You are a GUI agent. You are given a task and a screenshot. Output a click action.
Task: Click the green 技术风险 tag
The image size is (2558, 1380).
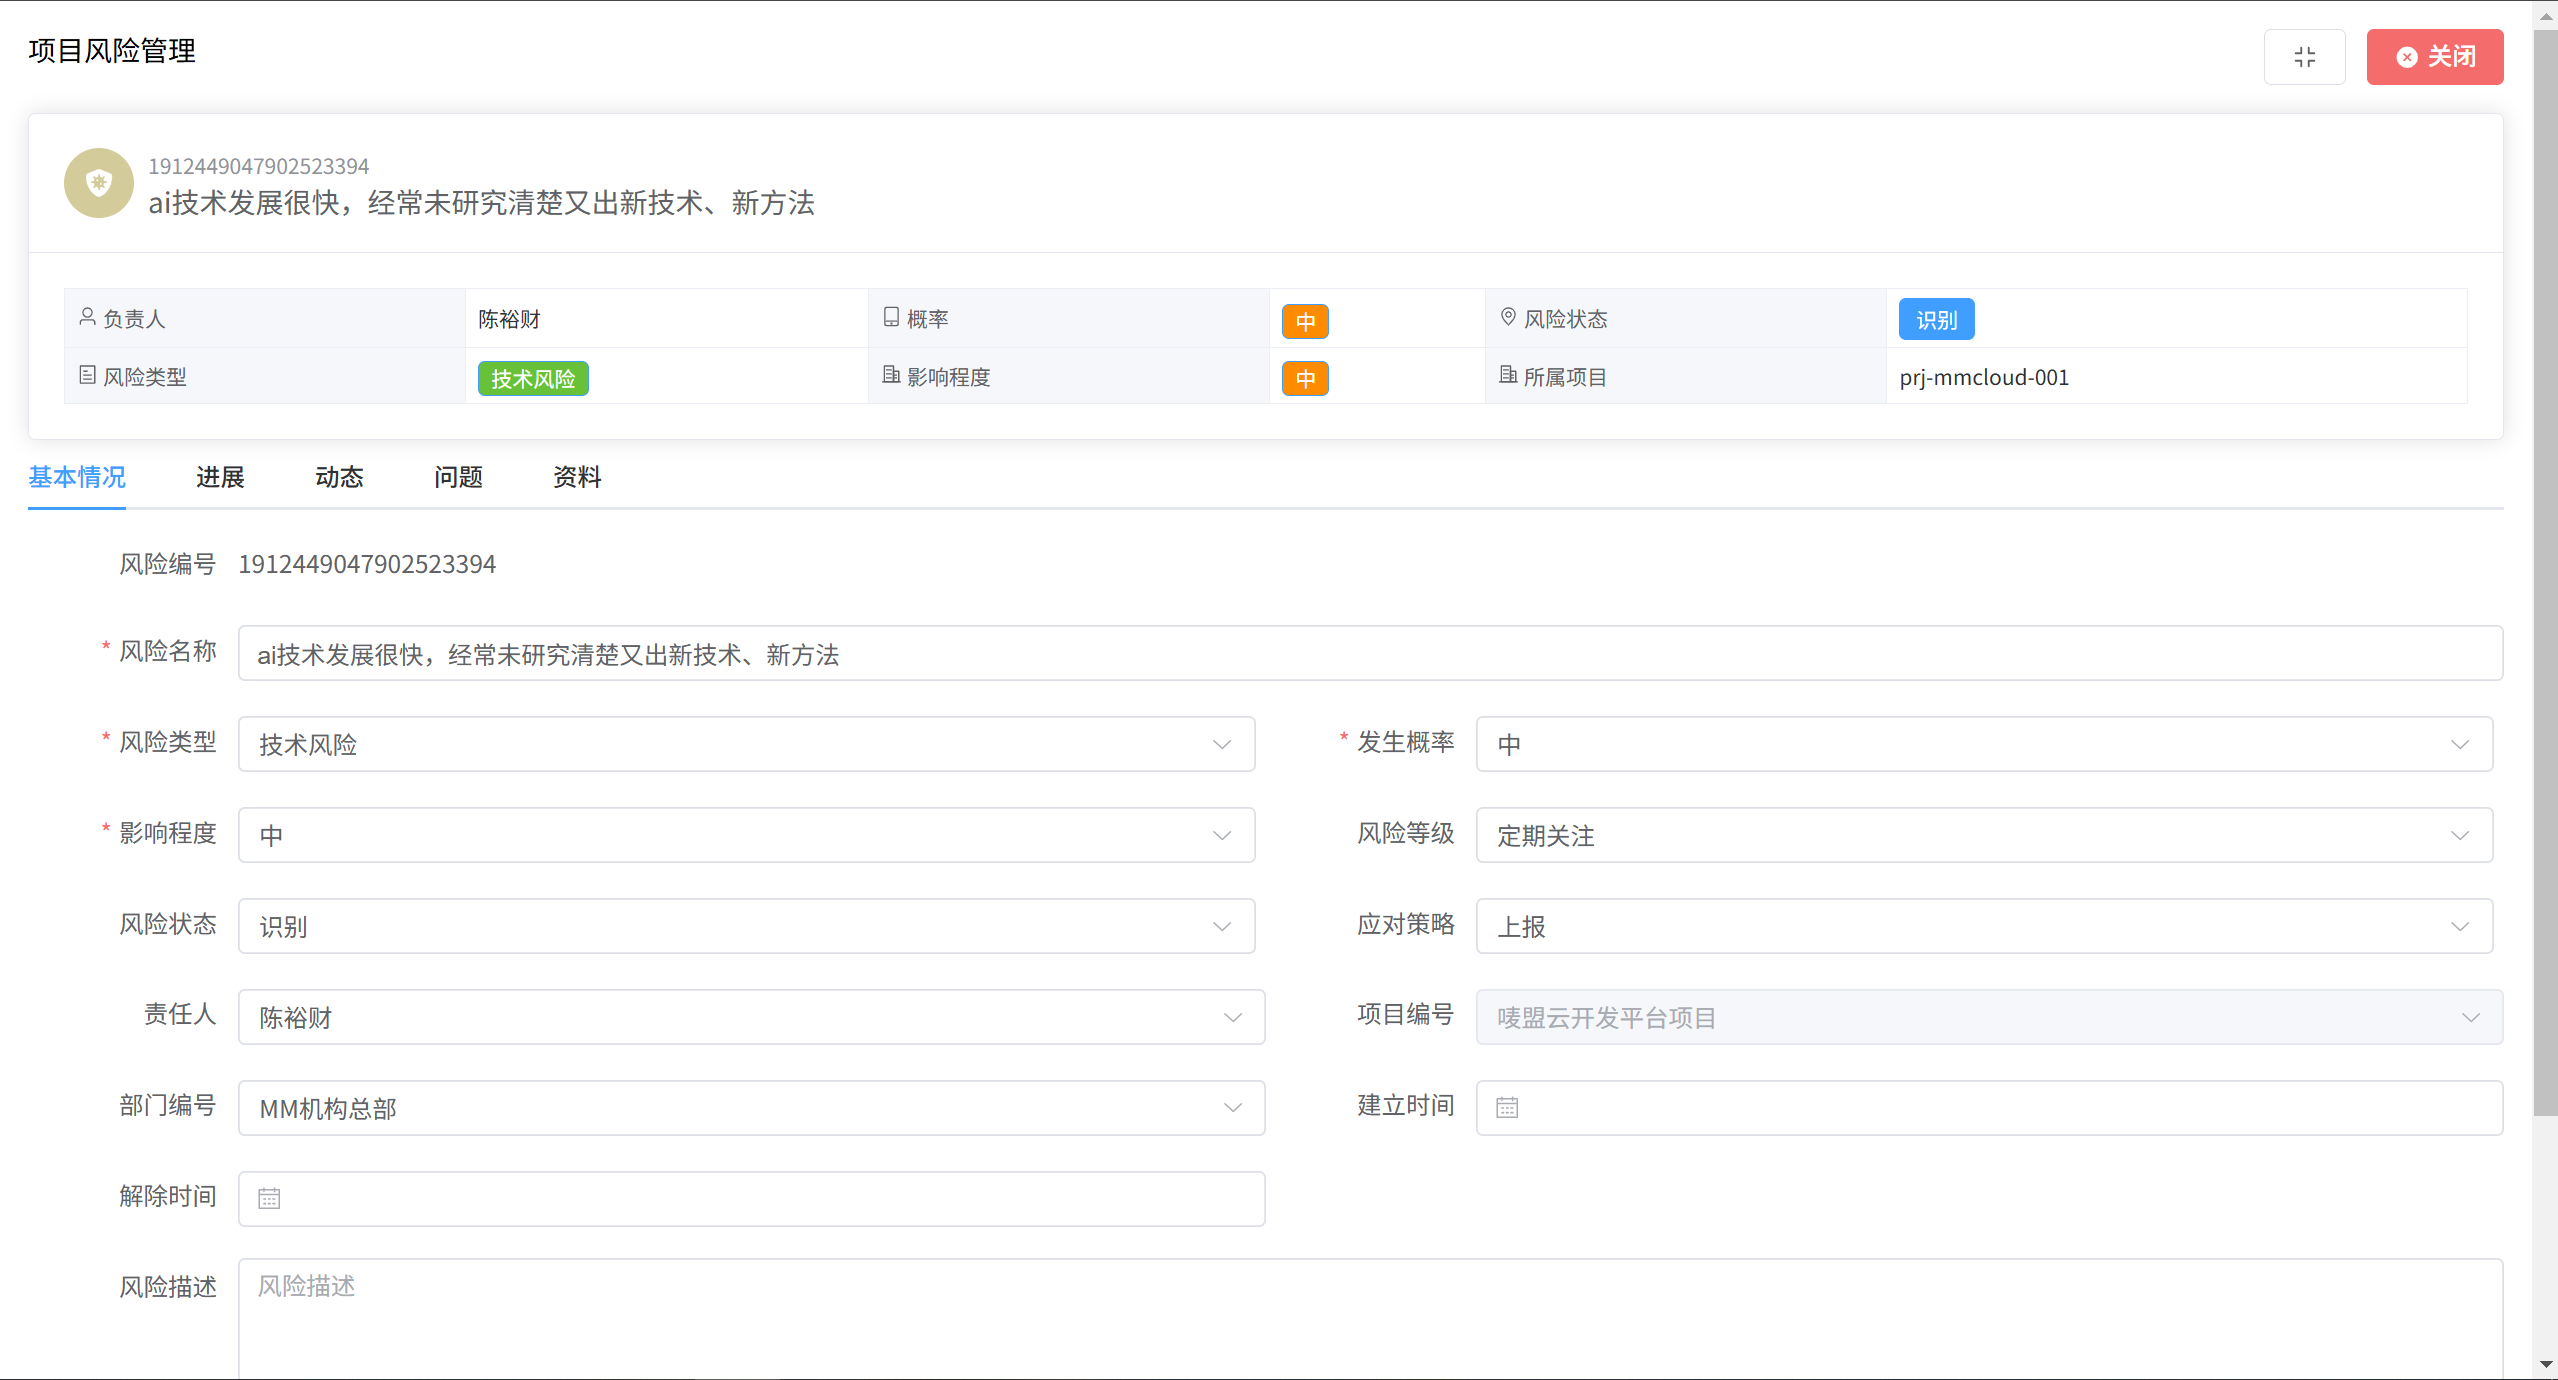(x=533, y=379)
